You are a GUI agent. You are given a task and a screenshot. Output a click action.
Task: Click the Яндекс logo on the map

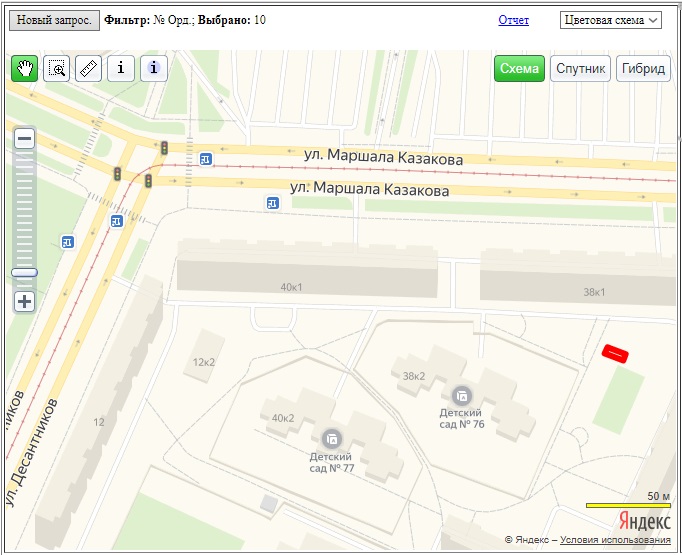pyautogui.click(x=645, y=521)
